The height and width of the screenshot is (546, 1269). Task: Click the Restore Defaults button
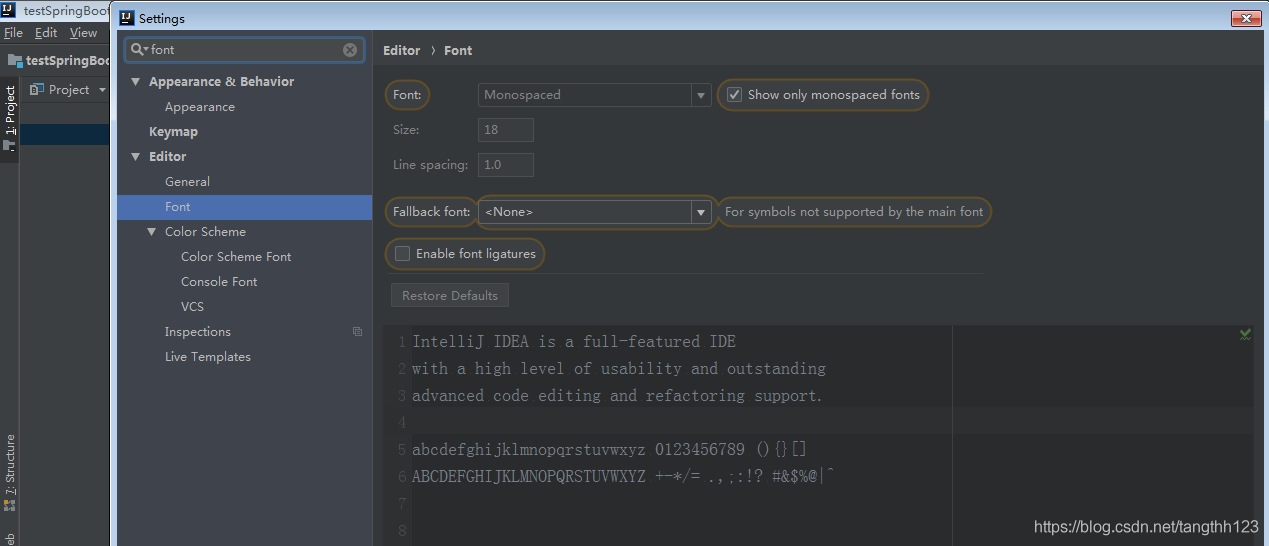pos(450,296)
